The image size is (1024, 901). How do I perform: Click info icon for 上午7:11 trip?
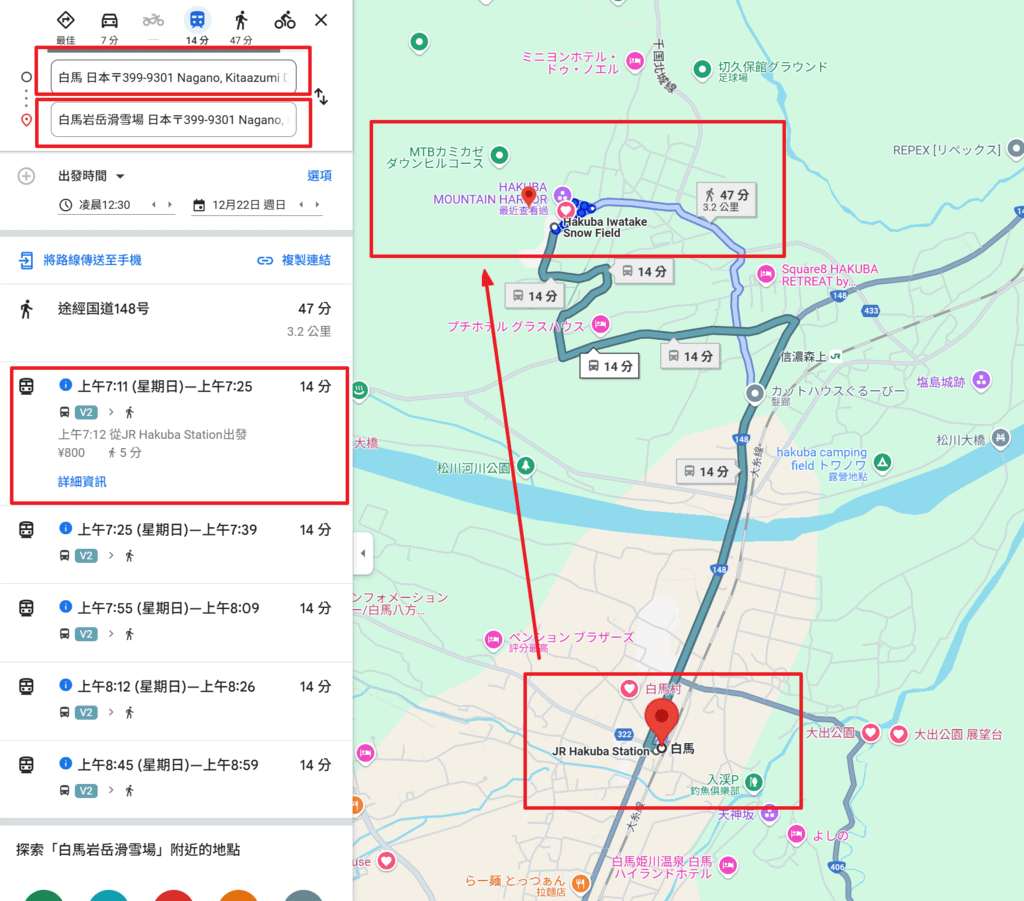(x=65, y=385)
